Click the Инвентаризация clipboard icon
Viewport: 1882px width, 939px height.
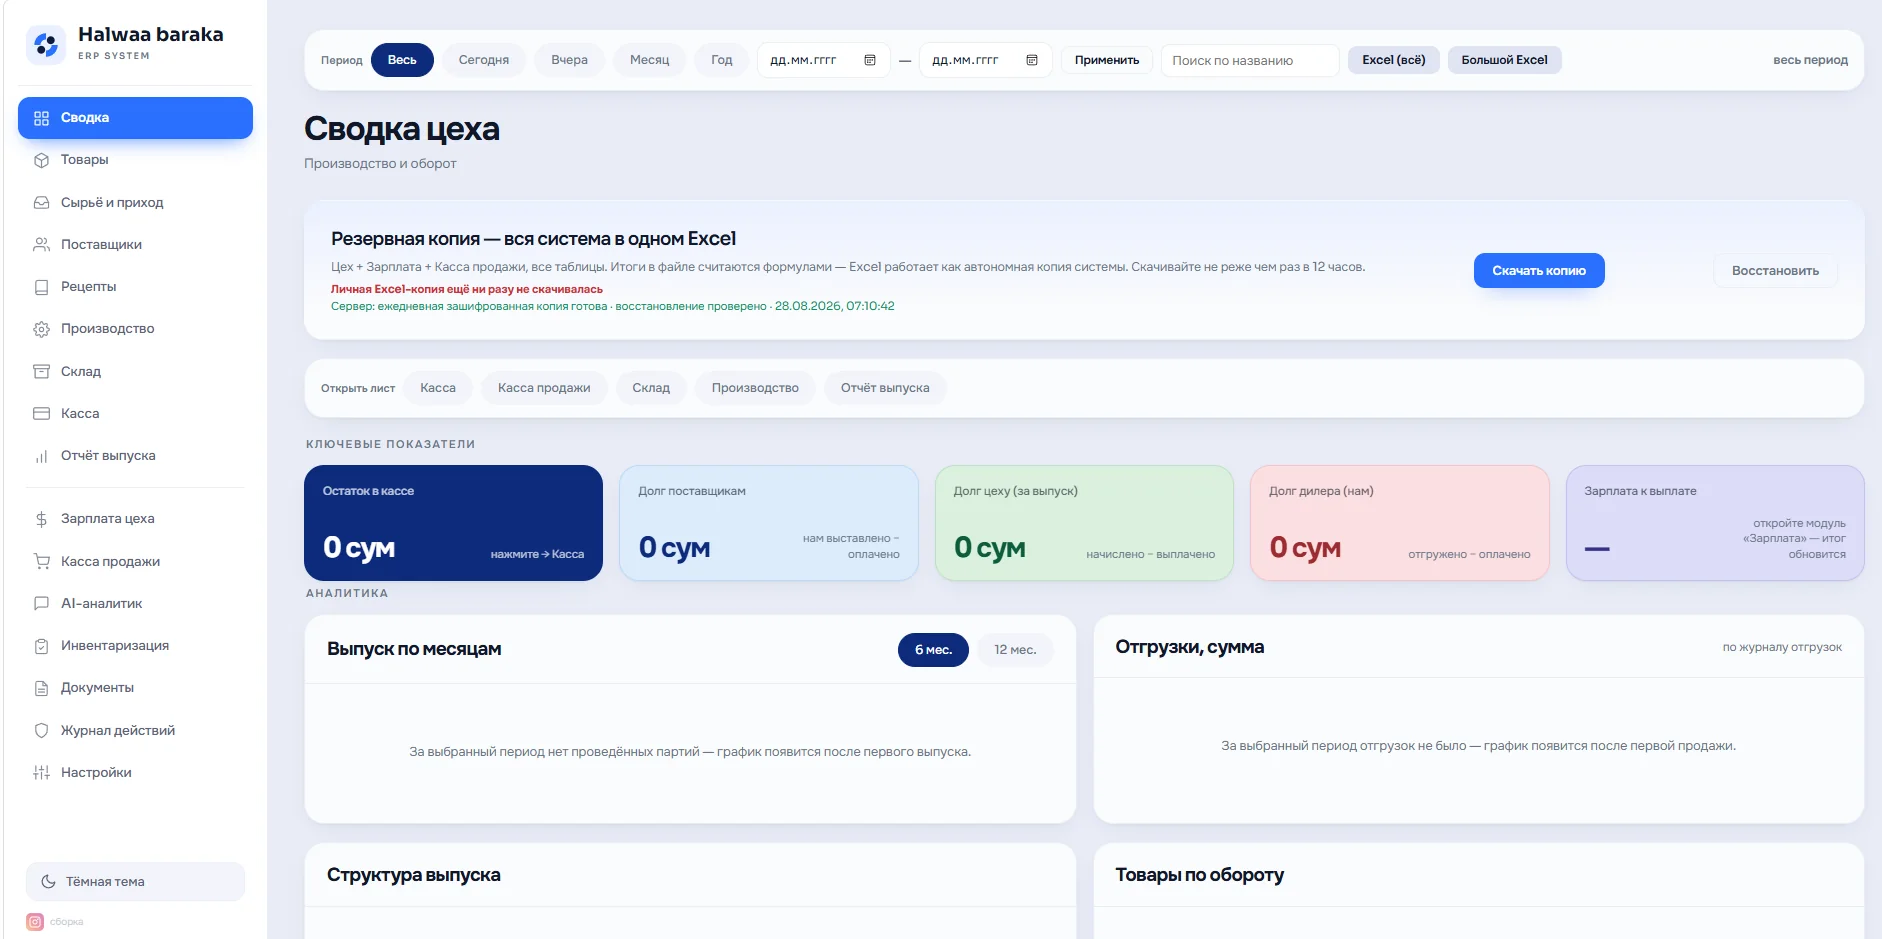[41, 646]
